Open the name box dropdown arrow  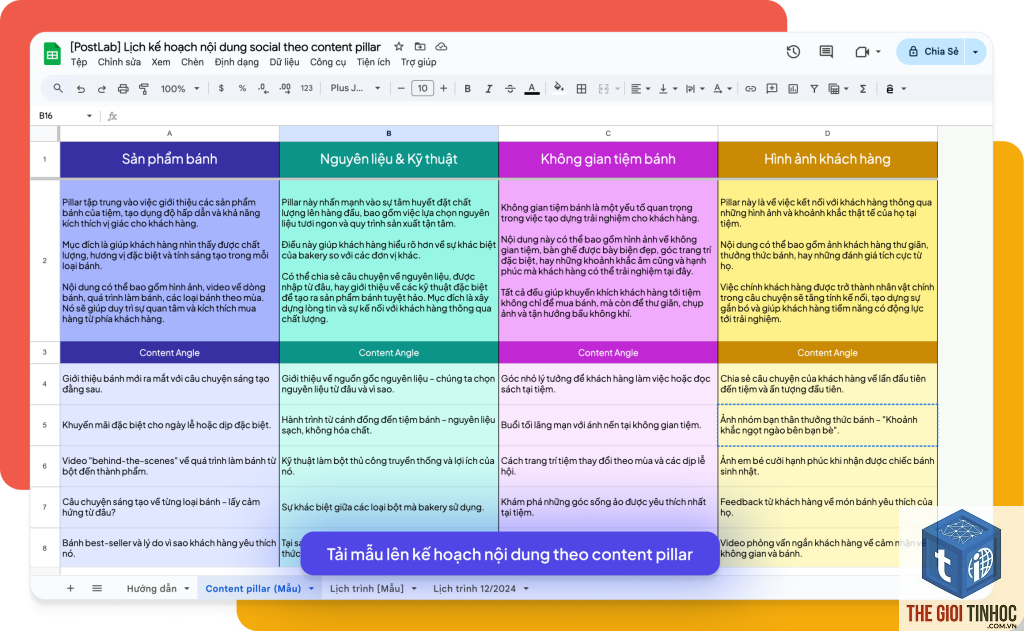point(89,116)
